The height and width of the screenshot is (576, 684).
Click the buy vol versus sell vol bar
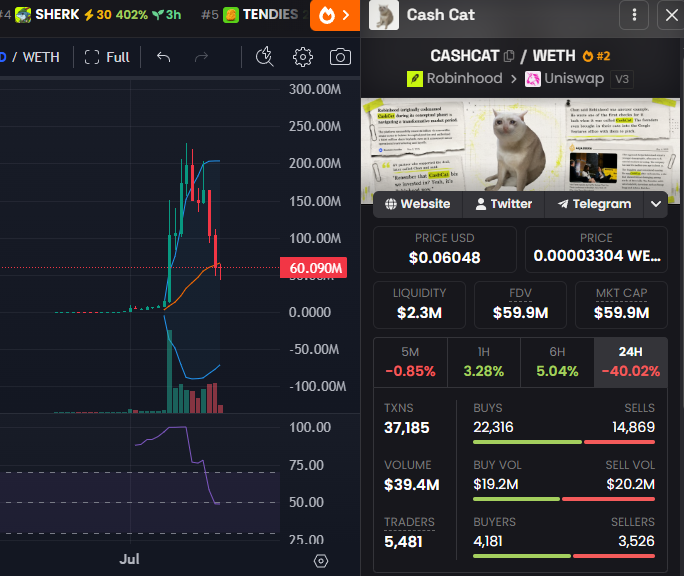tap(564, 499)
